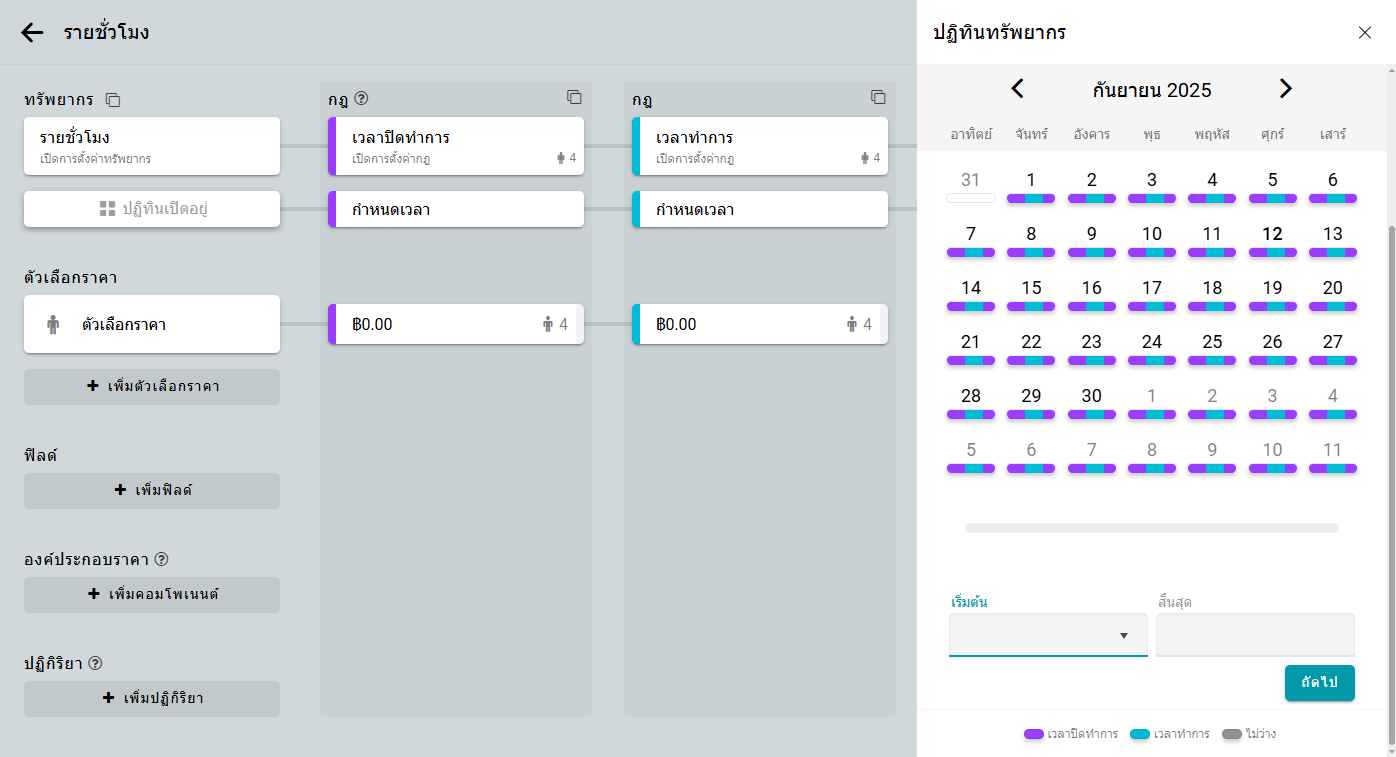The height and width of the screenshot is (757, 1396).
Task: Open the เวลาปิดทำการ rule card
Action: [x=456, y=146]
